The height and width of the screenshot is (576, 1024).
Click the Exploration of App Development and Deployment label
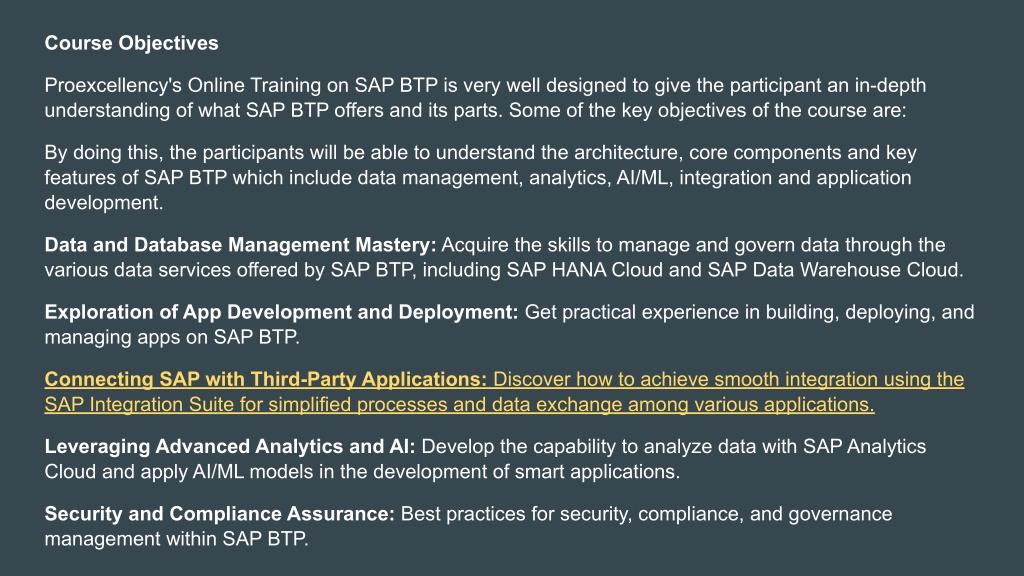[281, 312]
